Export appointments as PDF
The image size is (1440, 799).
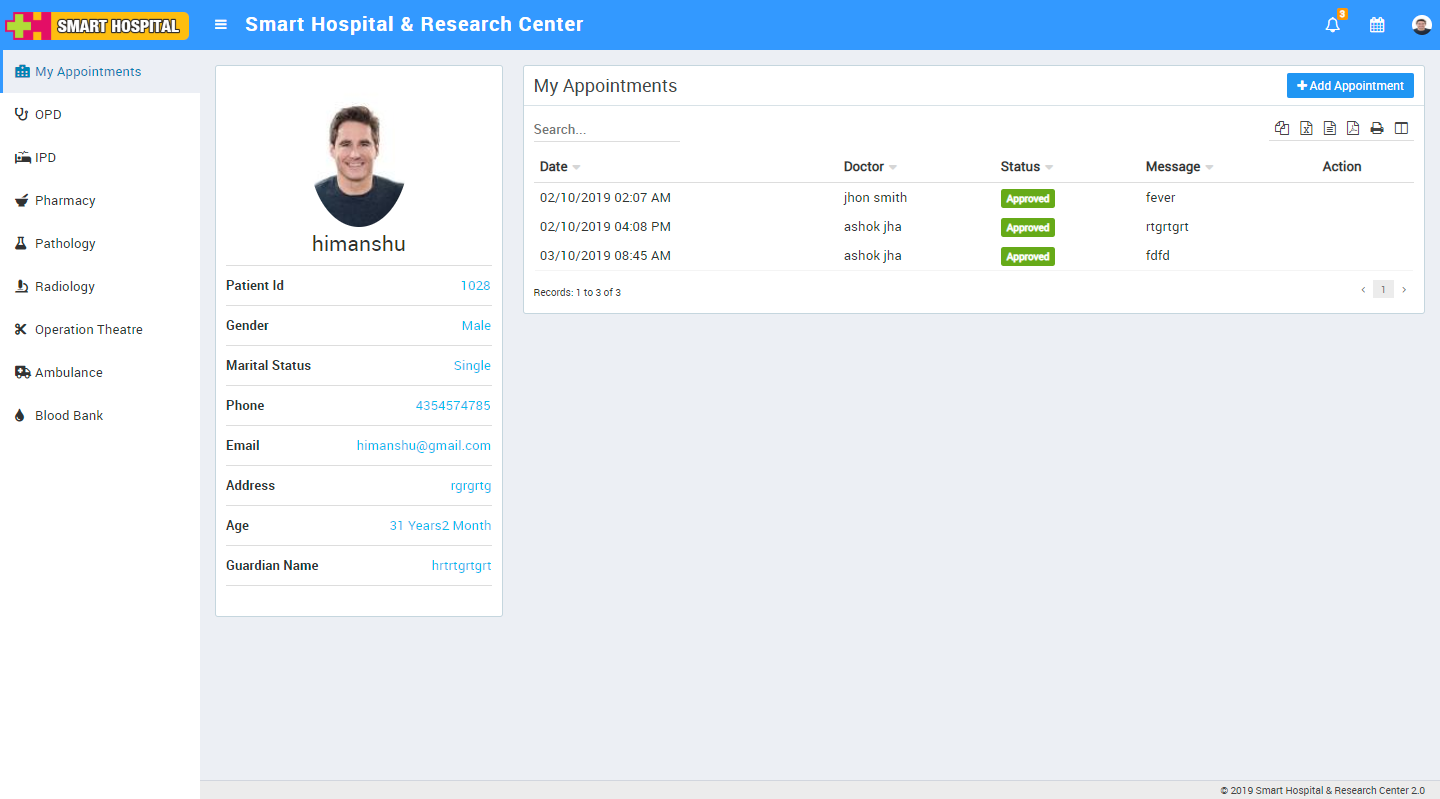click(1353, 128)
